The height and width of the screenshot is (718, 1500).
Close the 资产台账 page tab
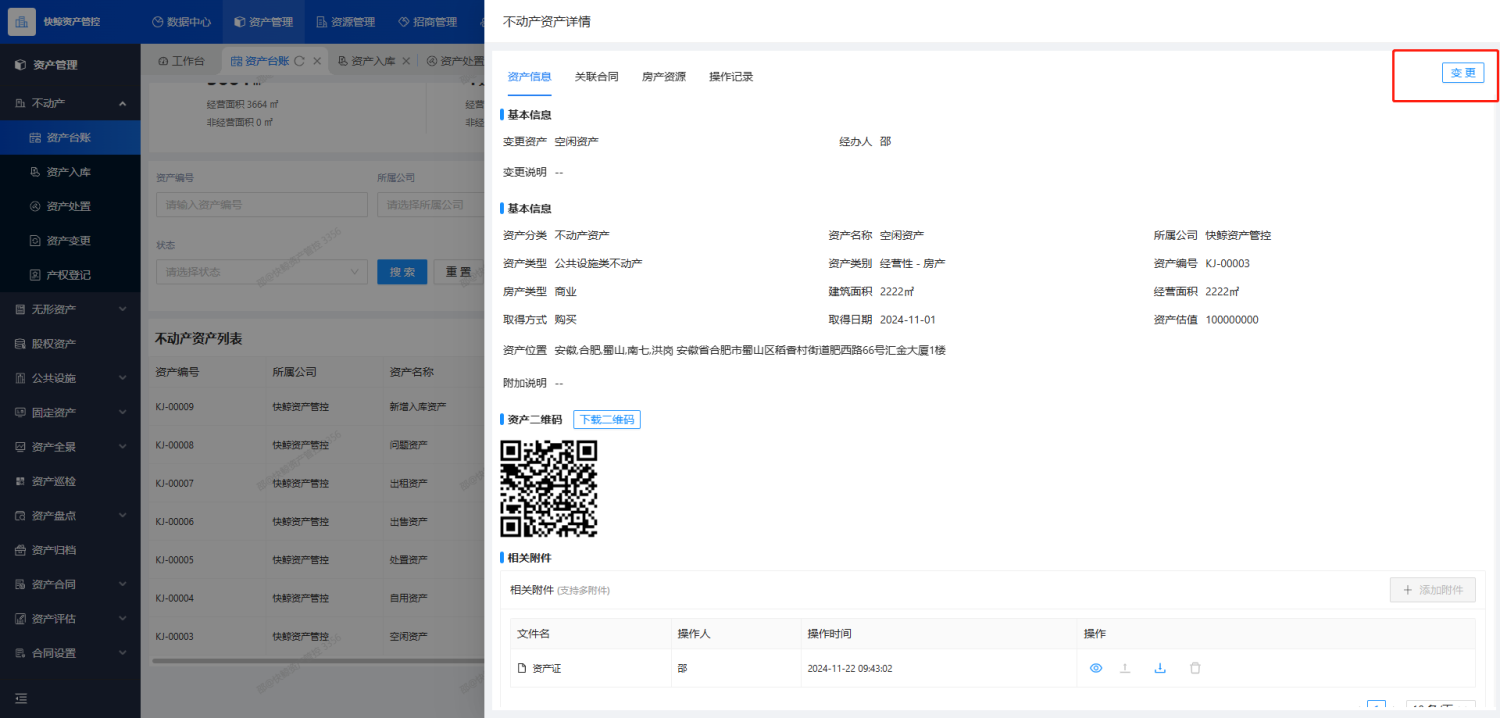(x=317, y=61)
